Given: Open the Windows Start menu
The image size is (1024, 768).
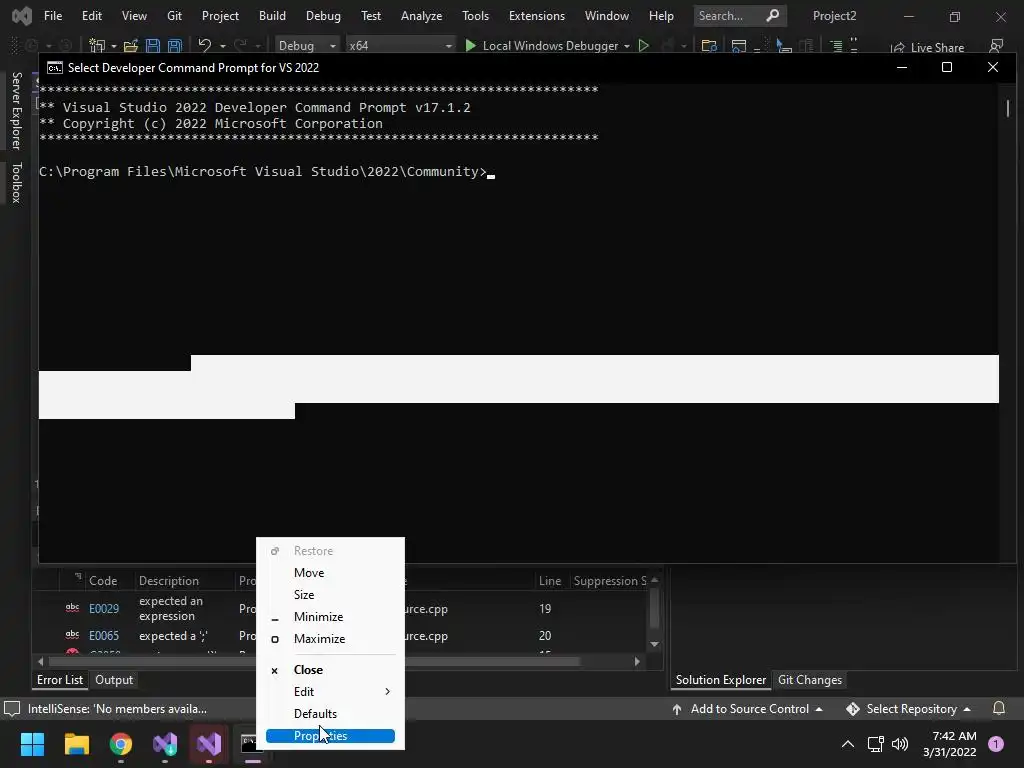Looking at the screenshot, I should pos(32,744).
